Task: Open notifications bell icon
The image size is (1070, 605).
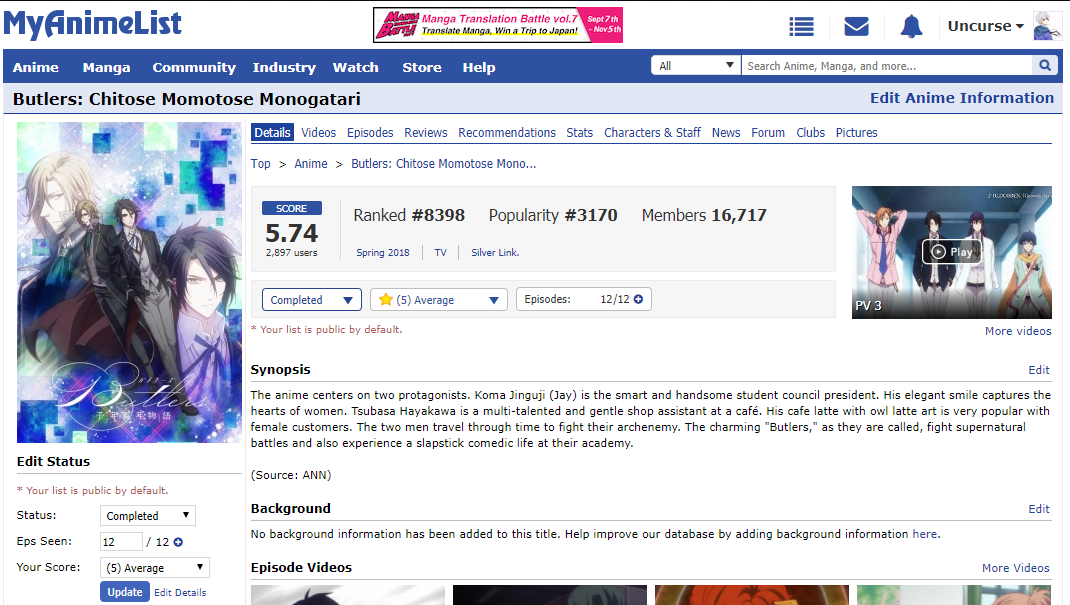Action: 911,27
